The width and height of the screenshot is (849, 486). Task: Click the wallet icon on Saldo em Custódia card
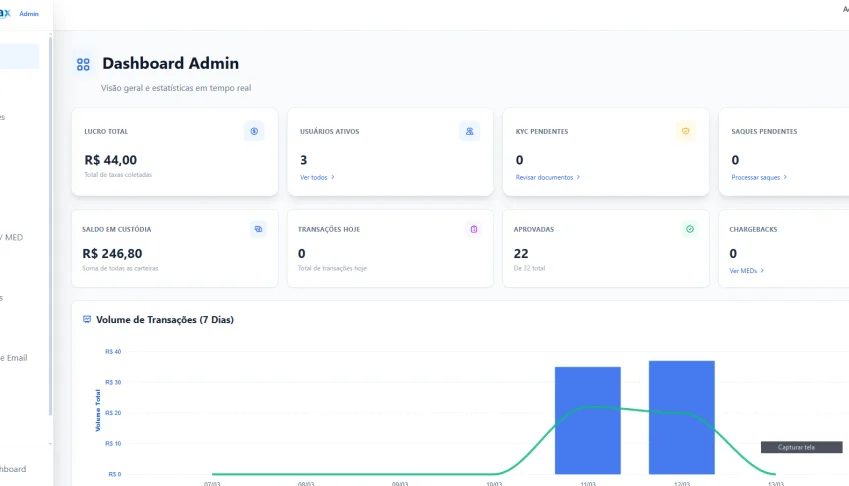tap(258, 229)
